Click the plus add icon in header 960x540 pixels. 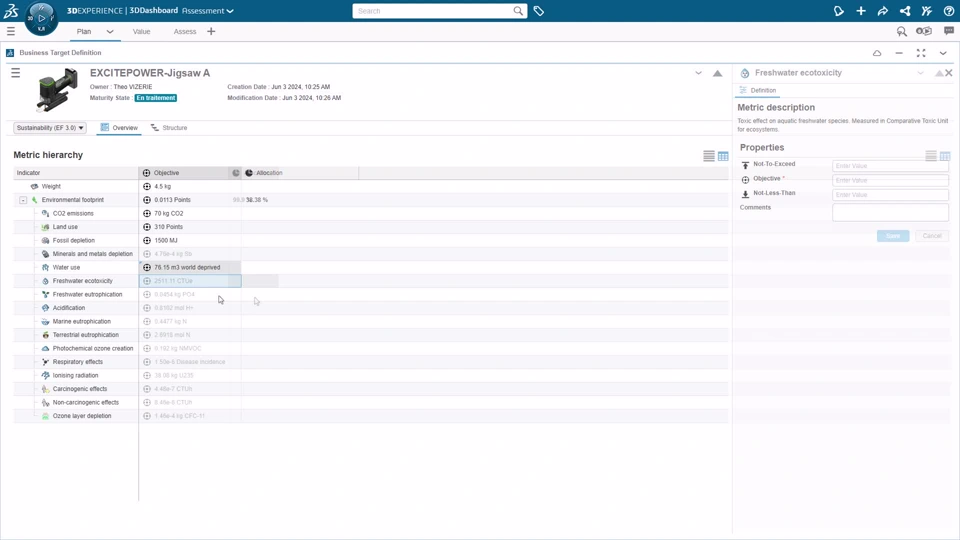pyautogui.click(x=861, y=11)
